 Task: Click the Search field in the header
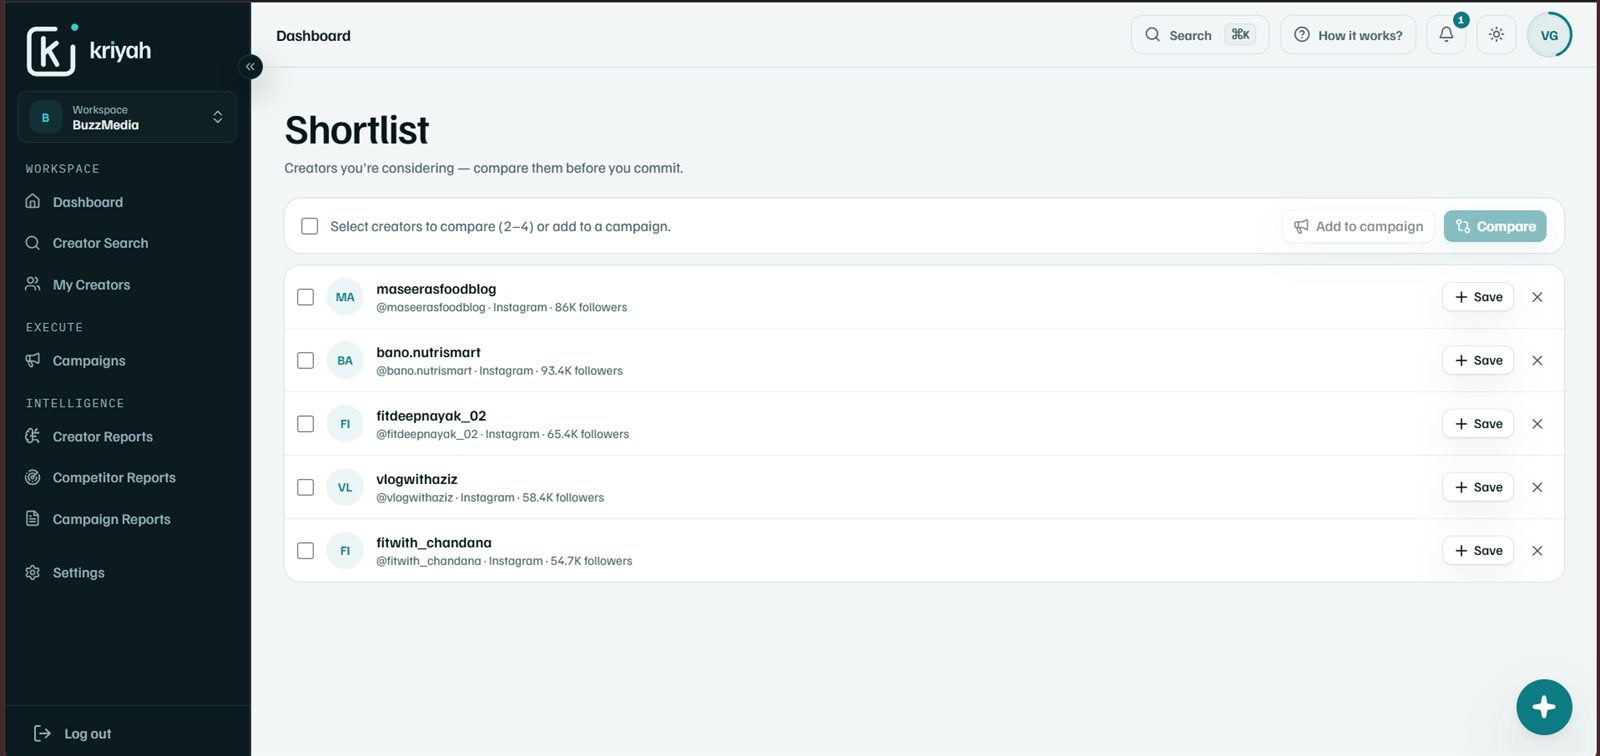(x=1200, y=35)
